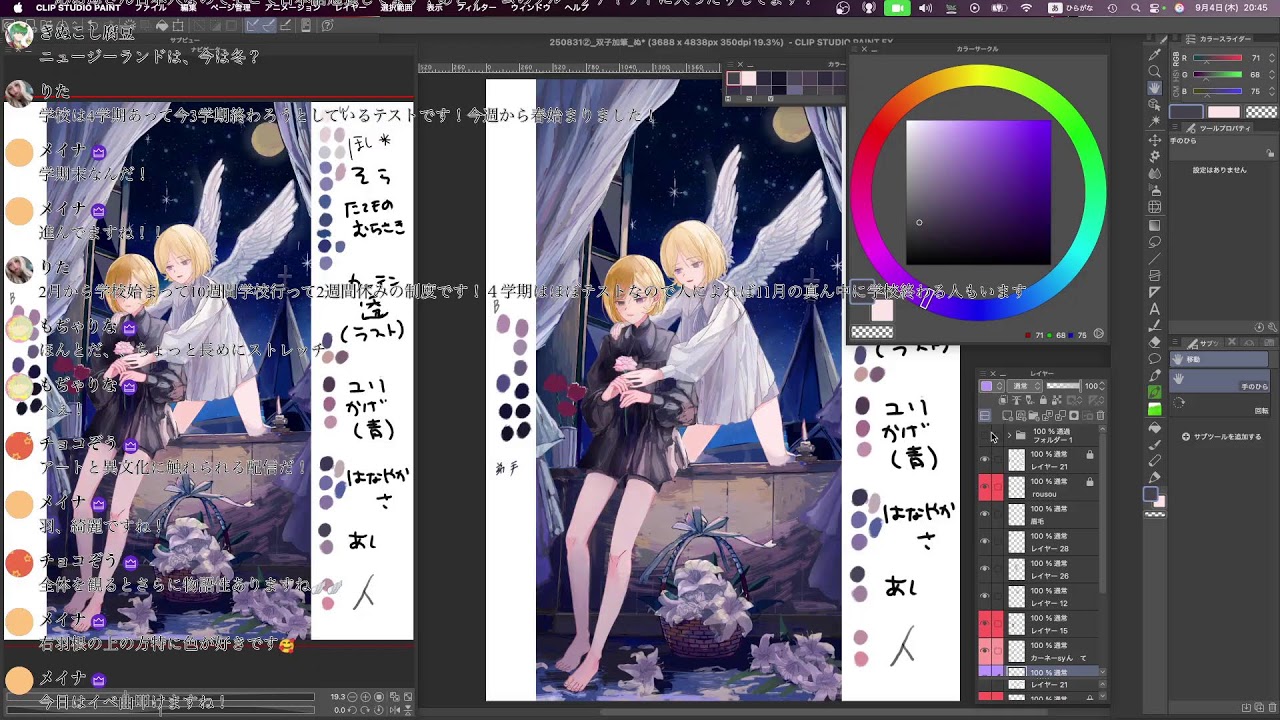Adjust the layer opacity 100 stepper
The image size is (1280, 720).
[1102, 386]
